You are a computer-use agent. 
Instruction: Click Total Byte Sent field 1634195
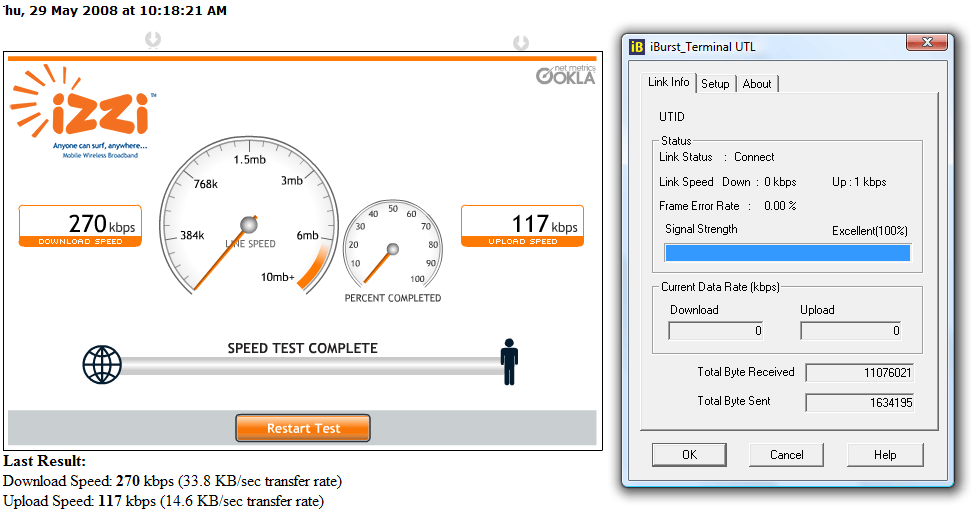(x=860, y=403)
